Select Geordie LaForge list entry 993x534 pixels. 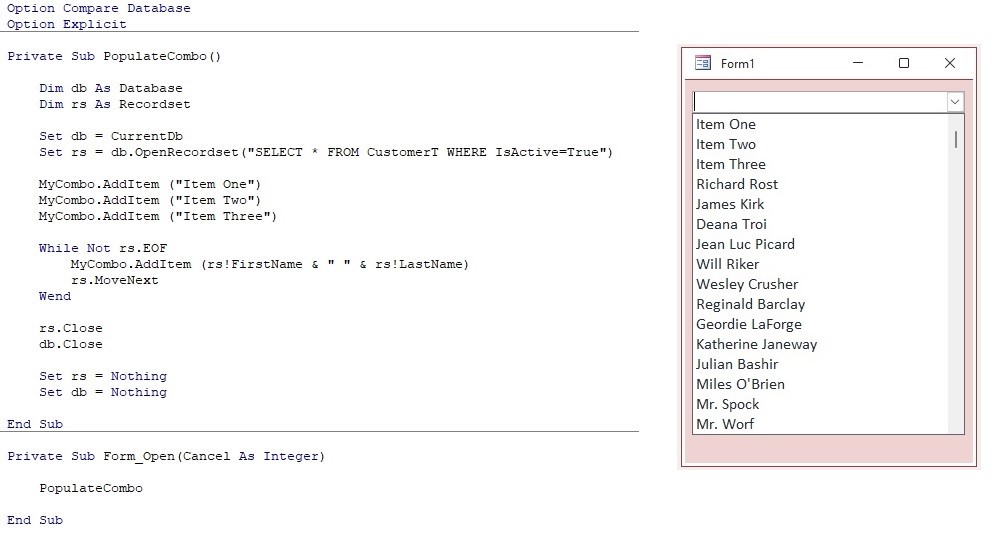click(749, 324)
